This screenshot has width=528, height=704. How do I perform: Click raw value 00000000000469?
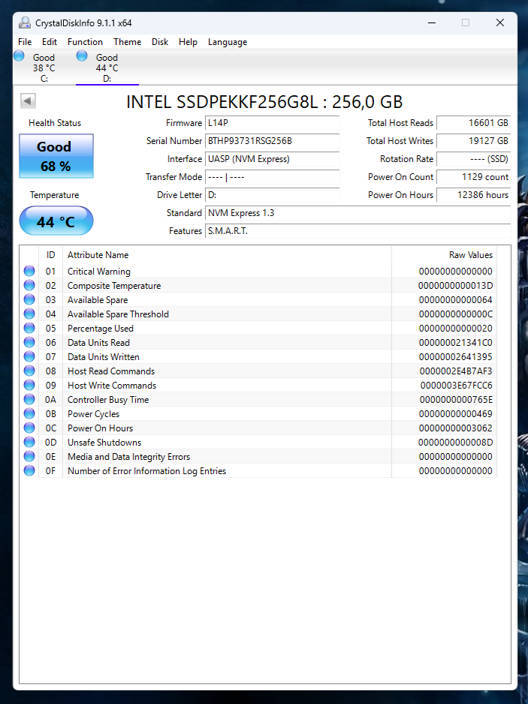[x=455, y=414]
